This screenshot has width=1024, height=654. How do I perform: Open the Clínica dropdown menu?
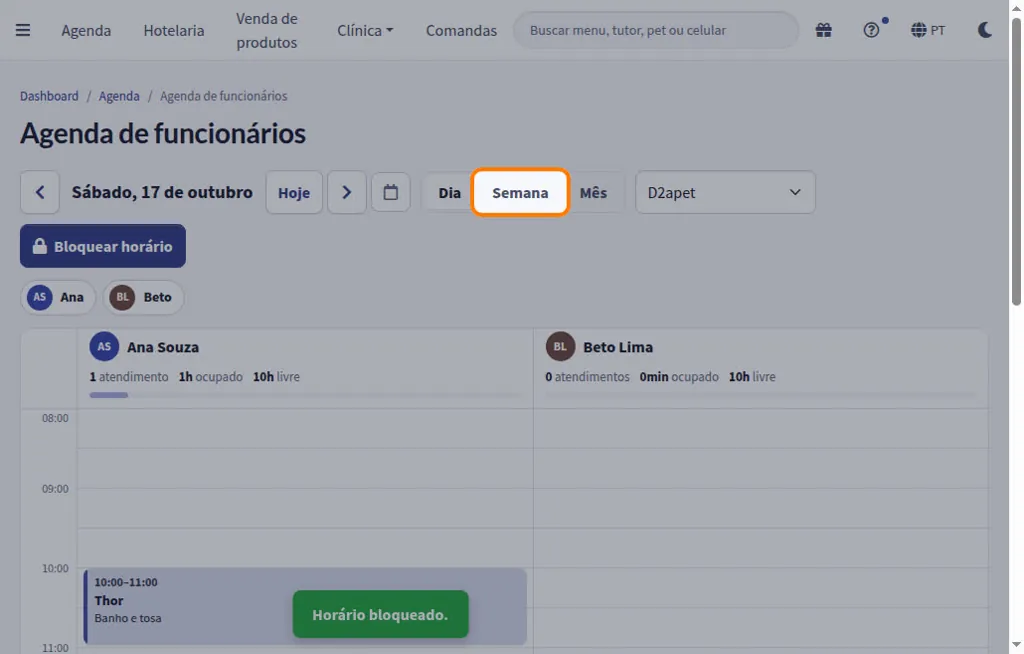tap(365, 31)
